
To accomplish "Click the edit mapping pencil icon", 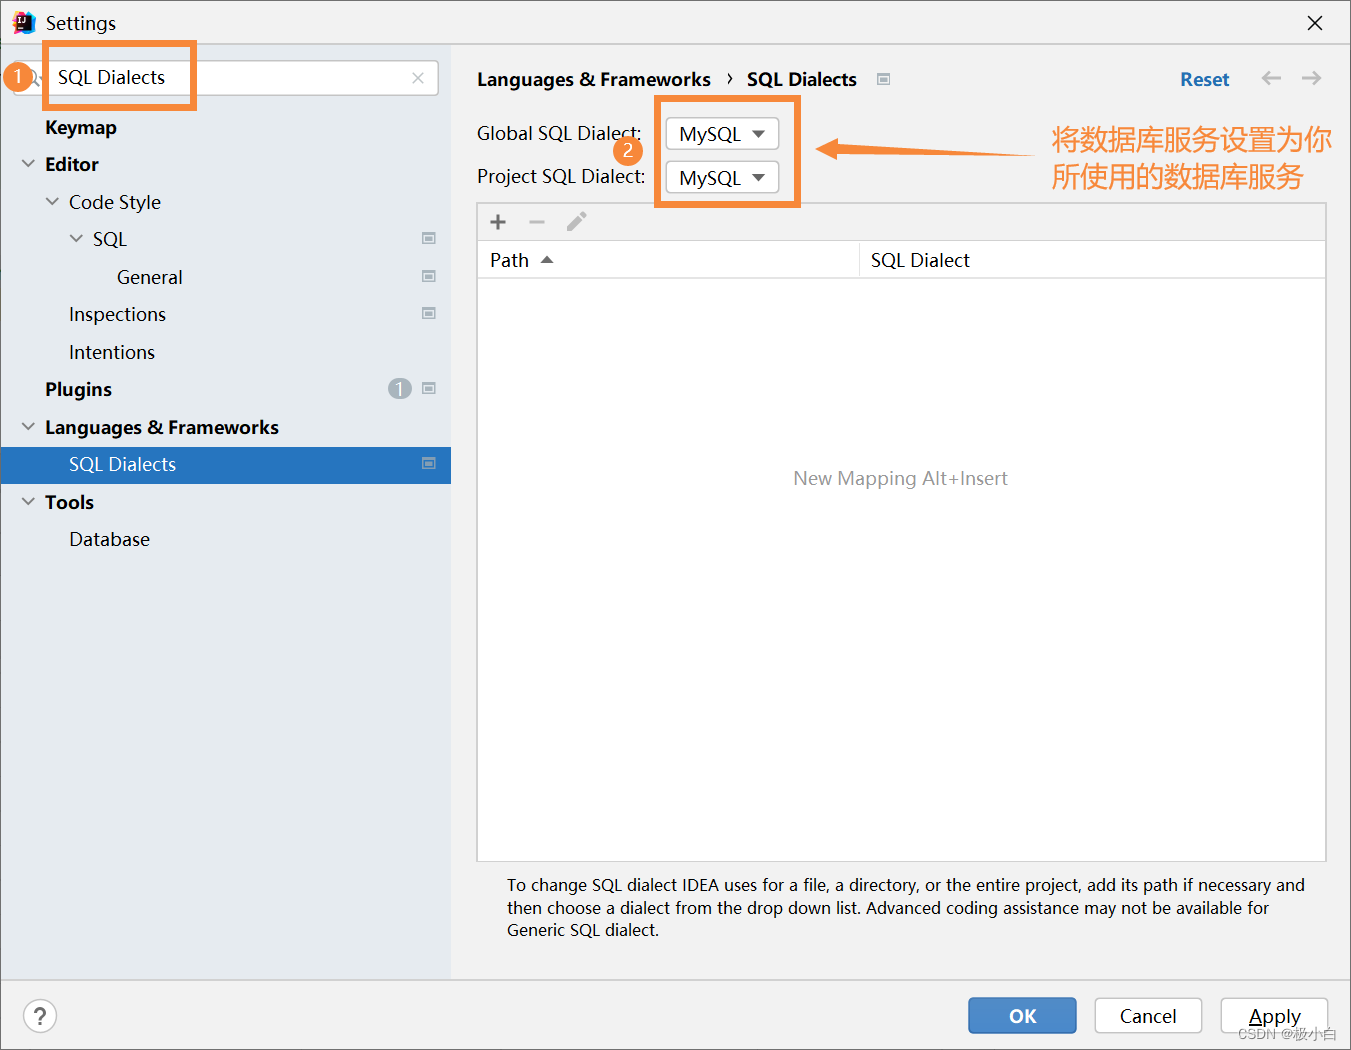I will tap(576, 222).
